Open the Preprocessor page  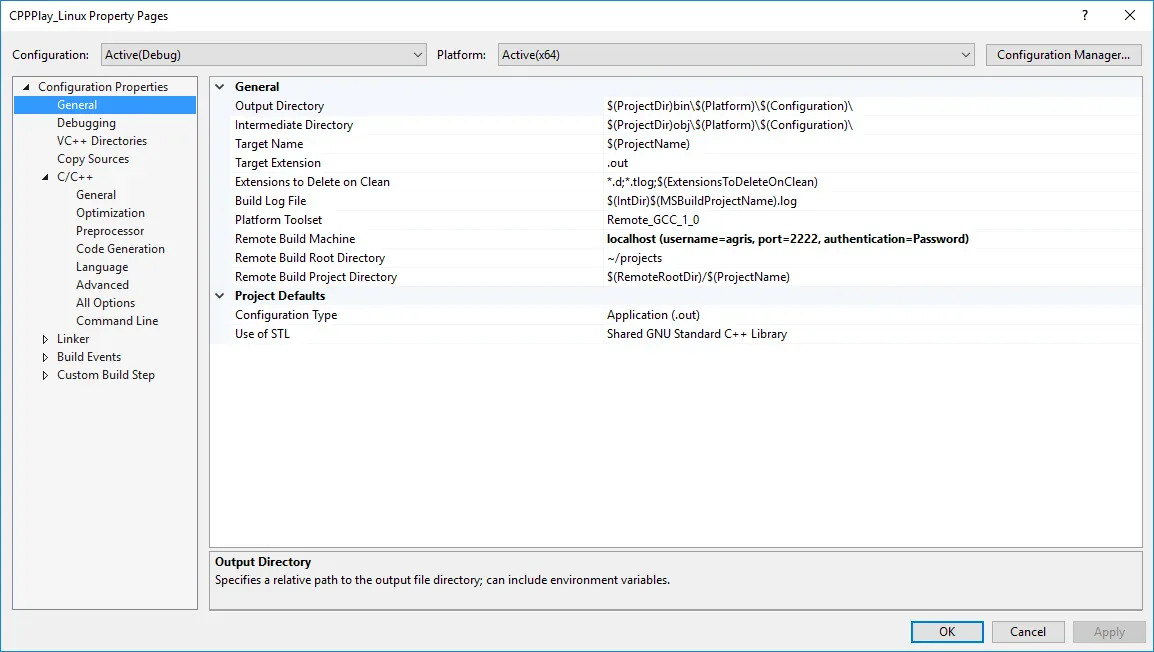point(110,231)
